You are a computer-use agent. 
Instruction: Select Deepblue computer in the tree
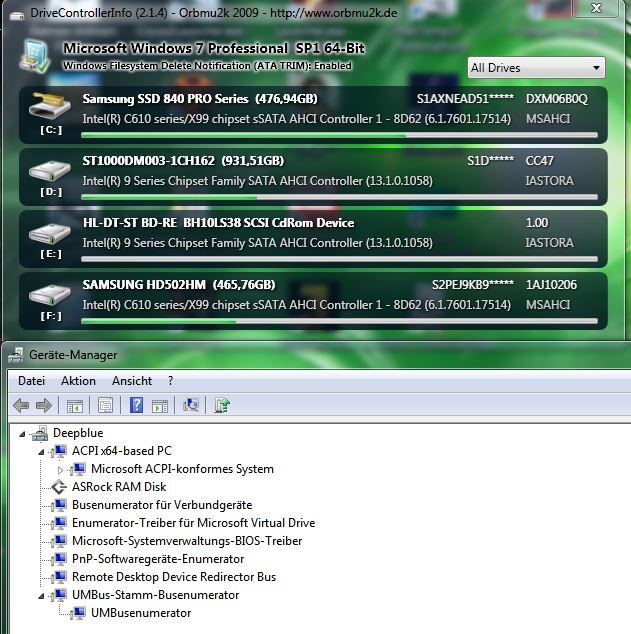(x=78, y=433)
